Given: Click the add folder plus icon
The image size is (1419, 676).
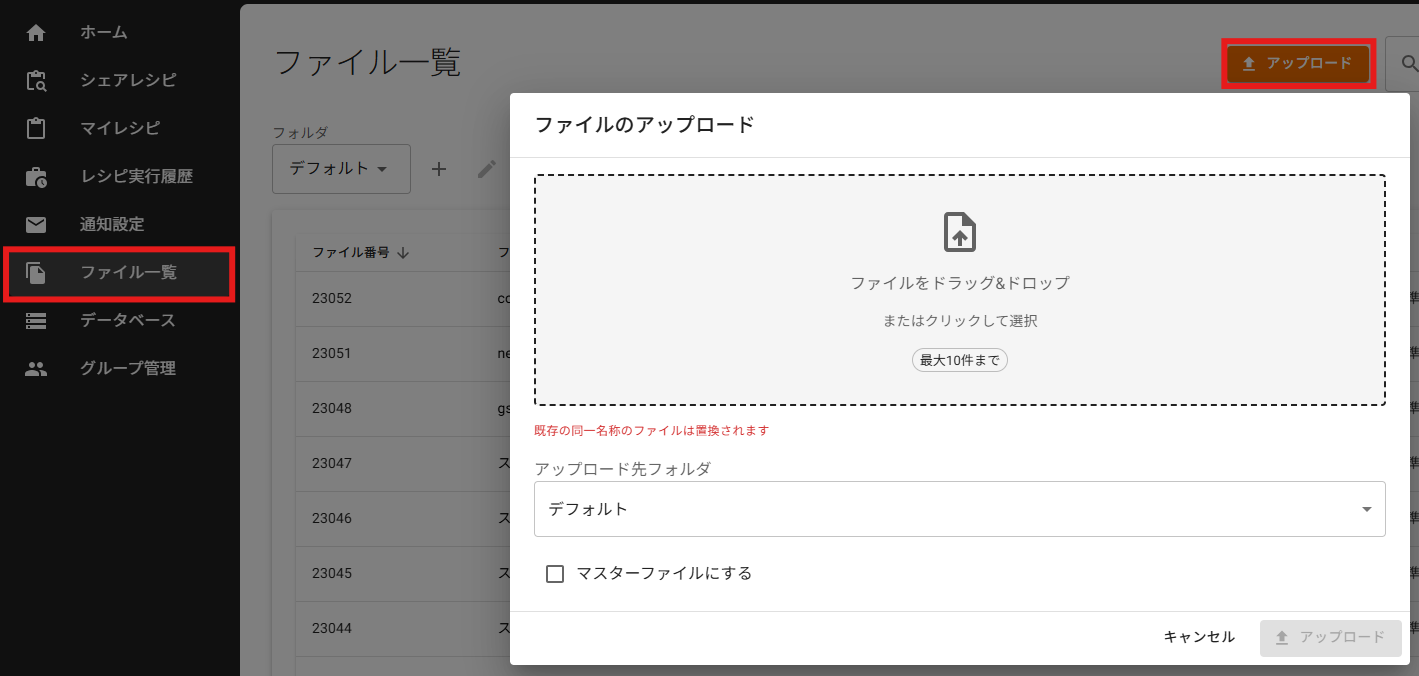Looking at the screenshot, I should [x=438, y=169].
